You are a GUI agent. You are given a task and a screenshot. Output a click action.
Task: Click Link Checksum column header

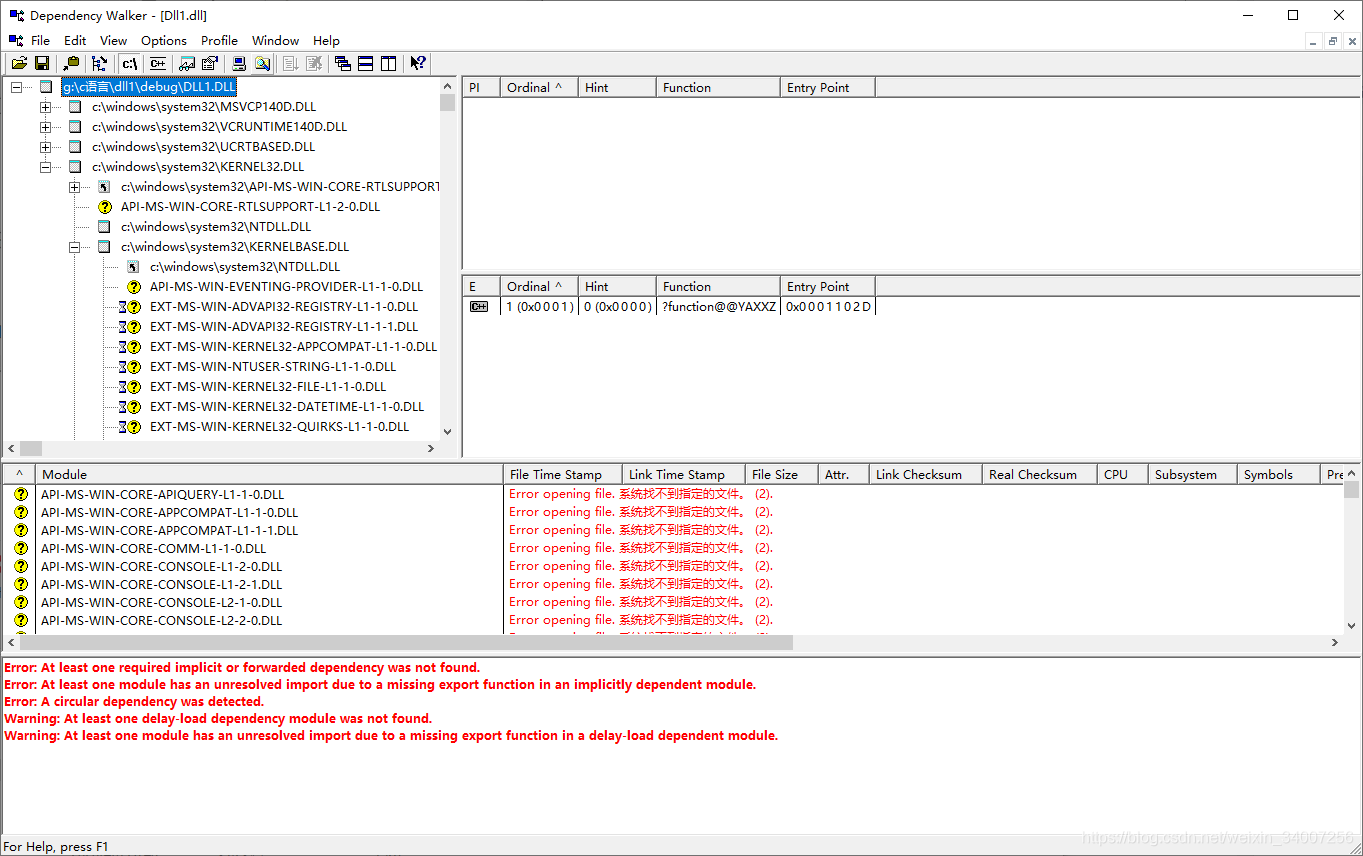tap(926, 474)
